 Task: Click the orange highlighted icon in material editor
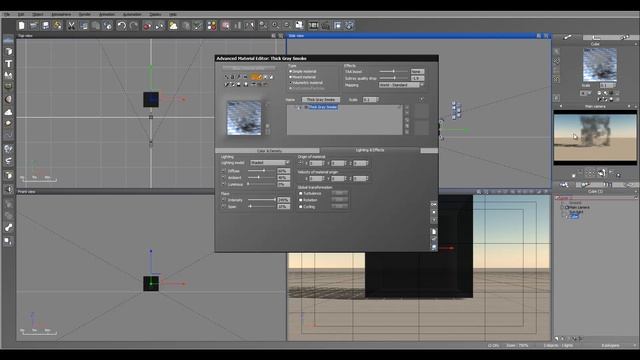pyautogui.click(x=256, y=77)
